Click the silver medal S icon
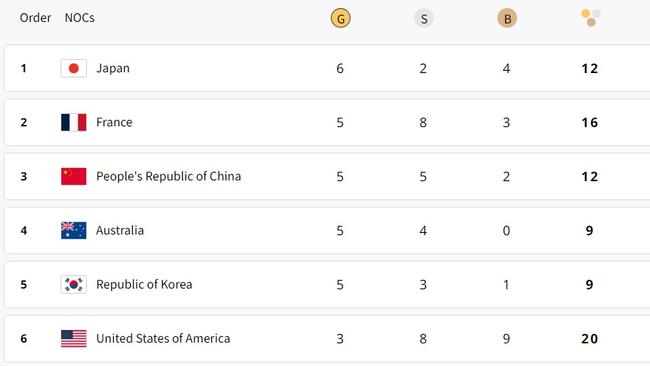Viewport: 650px width, 366px height. 424,19
